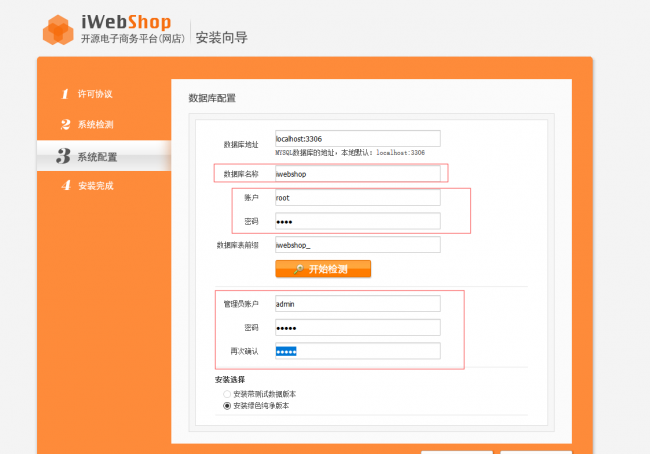The image size is (650, 454).
Task: Click the 数据库配置 section heading
Action: point(212,98)
